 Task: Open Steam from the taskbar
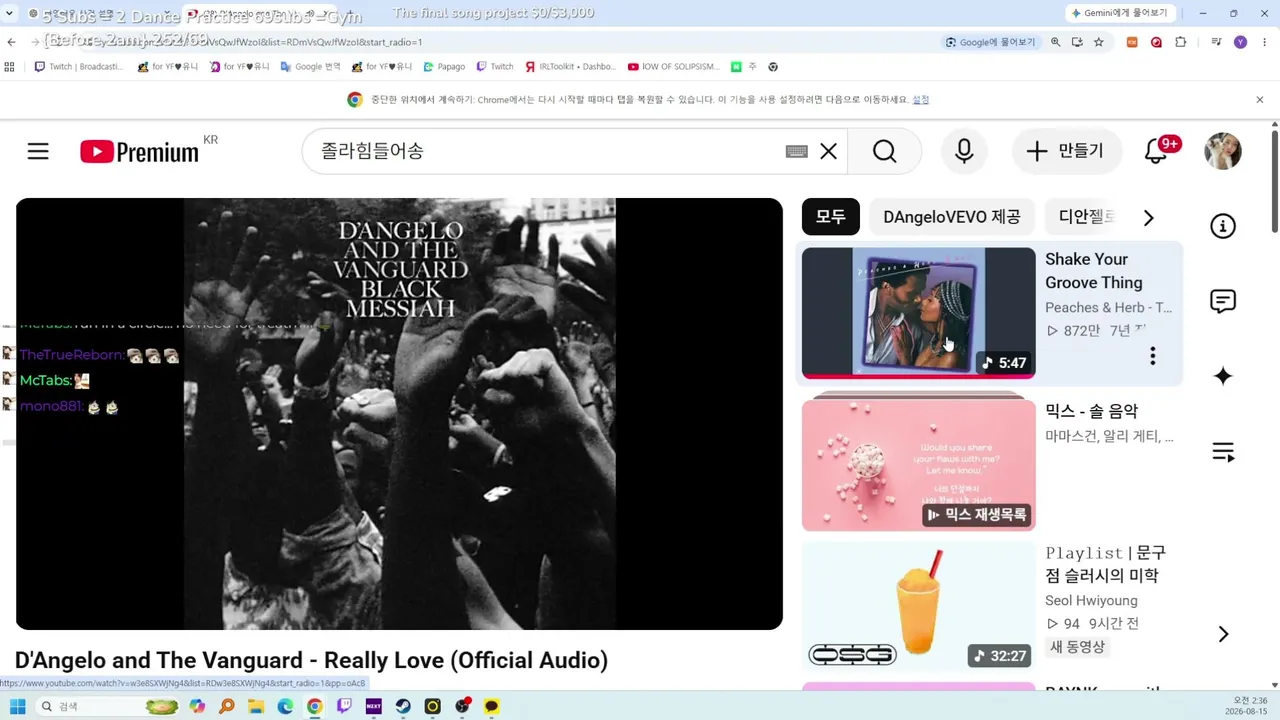coord(403,706)
